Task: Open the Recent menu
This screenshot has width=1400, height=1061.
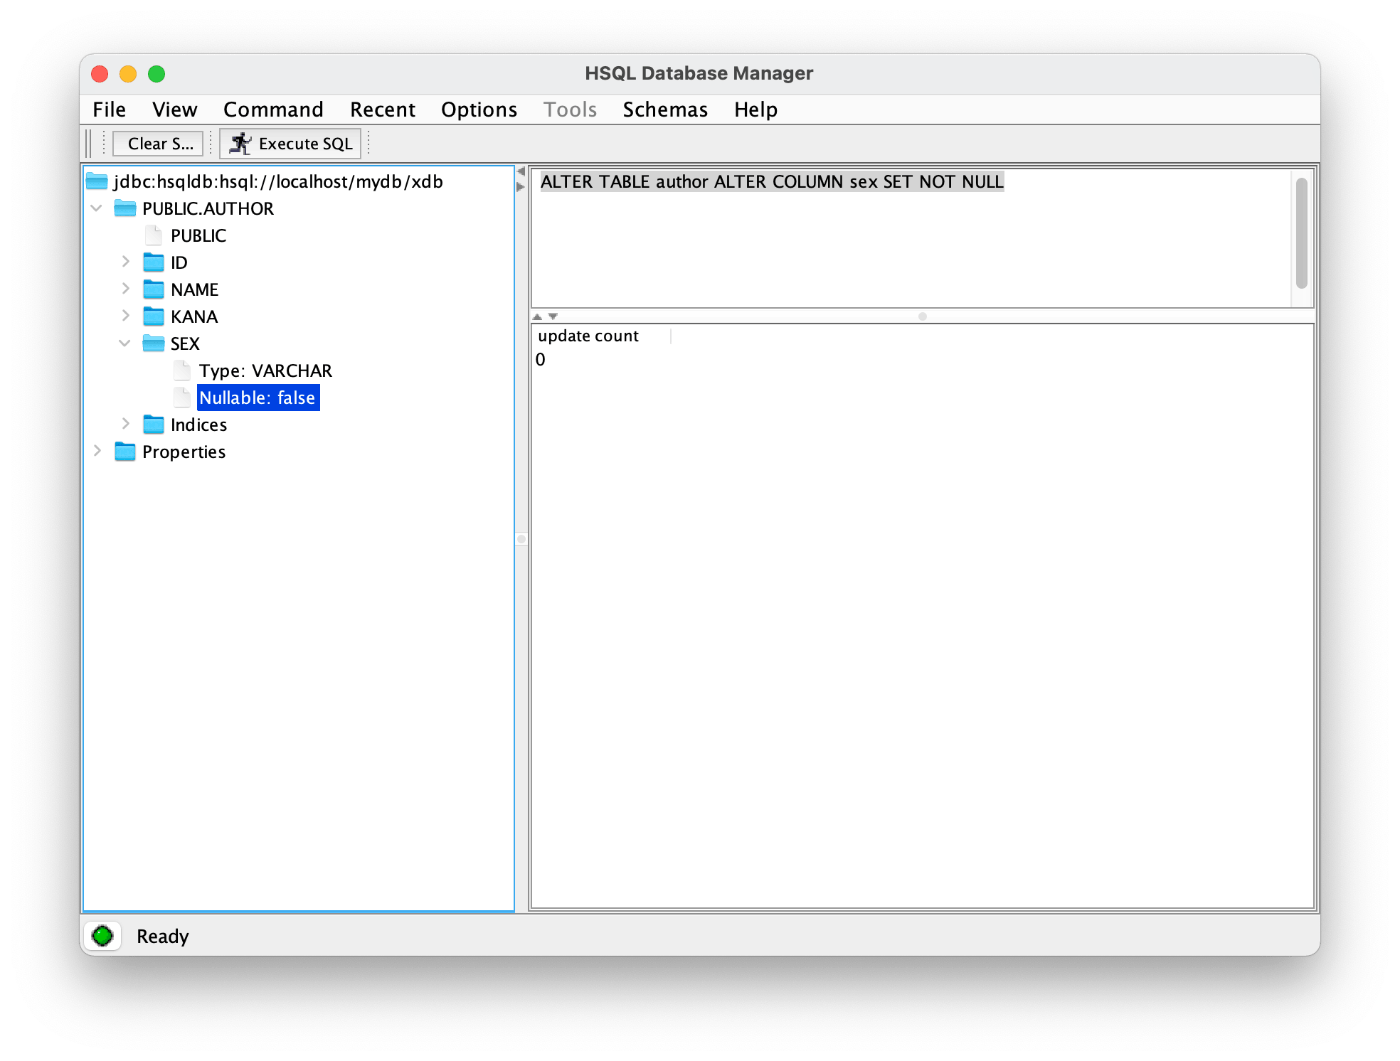Action: point(382,109)
